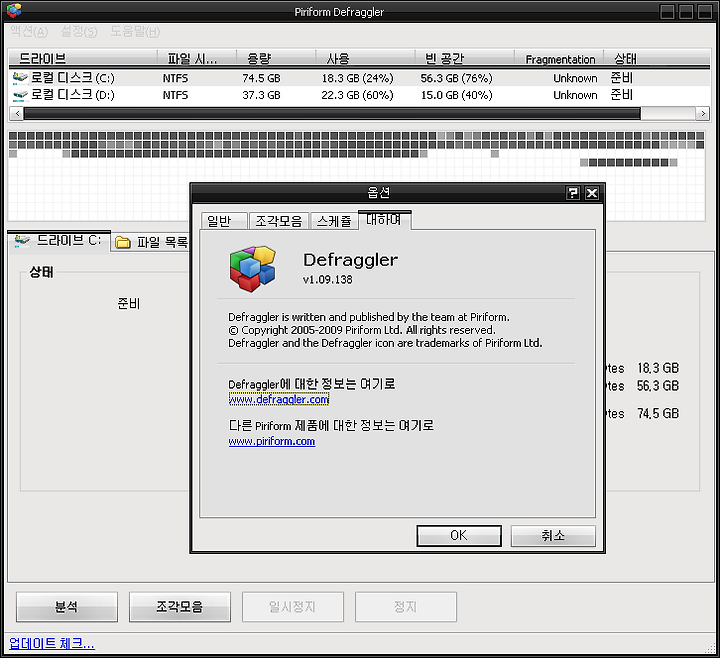720x658 pixels.
Task: Sort by the Fragmentation column header
Action: point(558,58)
